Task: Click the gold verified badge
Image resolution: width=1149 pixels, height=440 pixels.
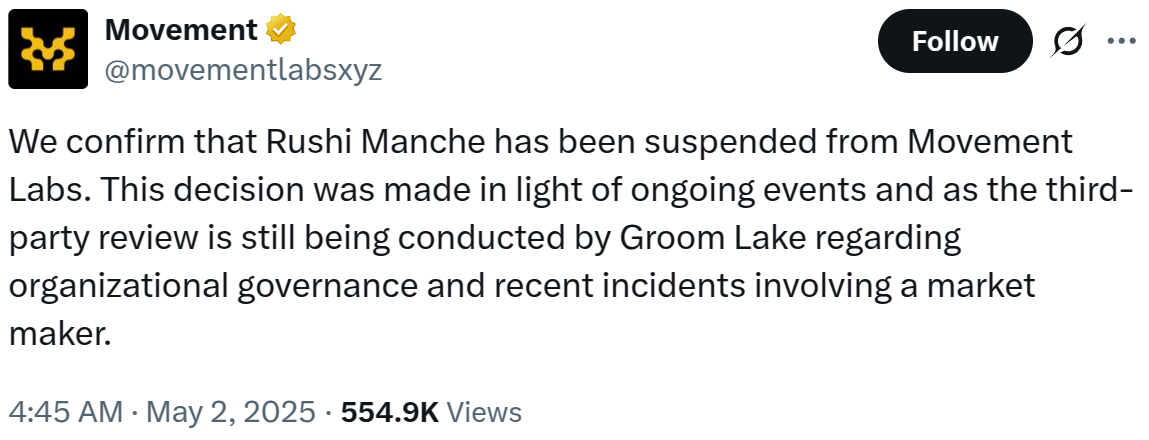Action: click(x=279, y=31)
